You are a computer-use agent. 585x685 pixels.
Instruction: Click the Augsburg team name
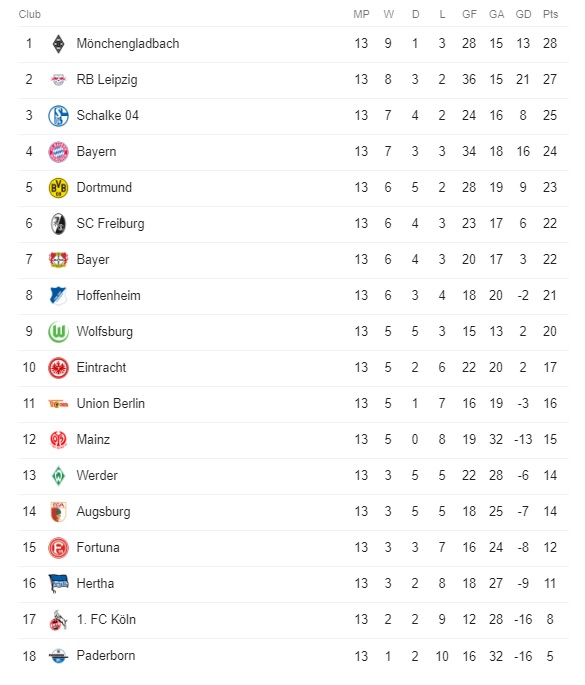[103, 512]
